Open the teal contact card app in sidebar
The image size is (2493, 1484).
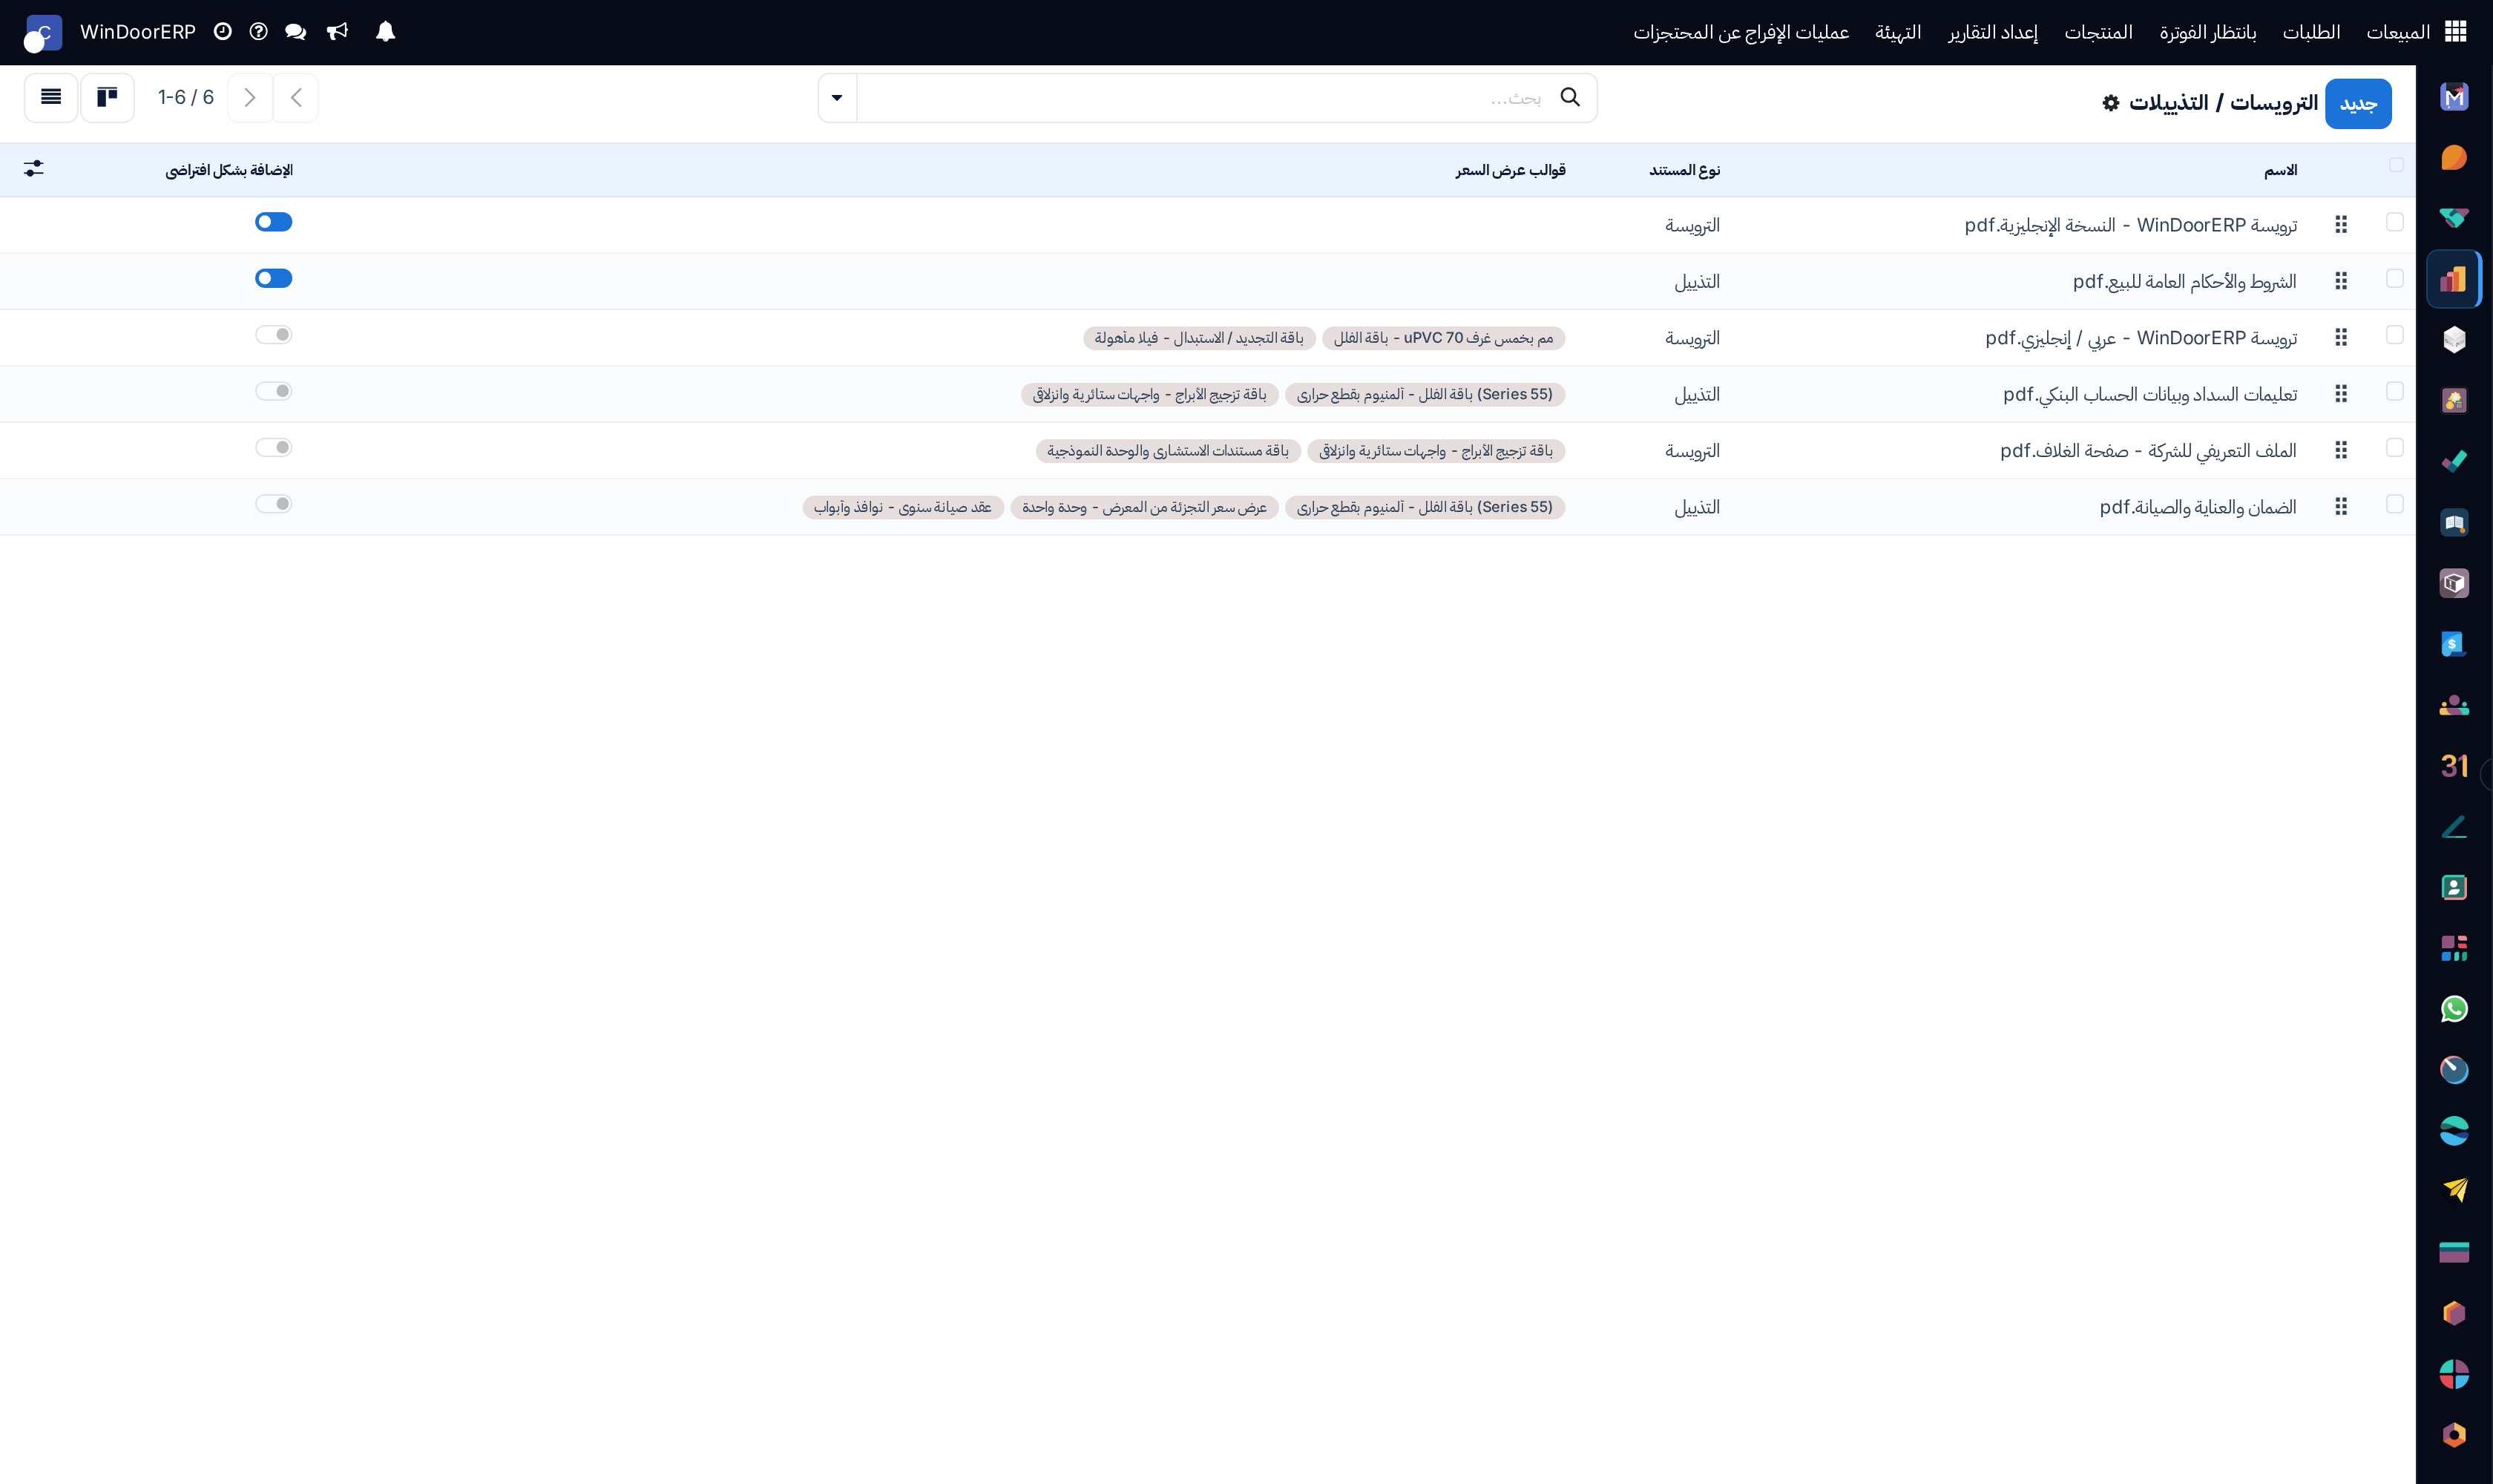pyautogui.click(x=2454, y=887)
